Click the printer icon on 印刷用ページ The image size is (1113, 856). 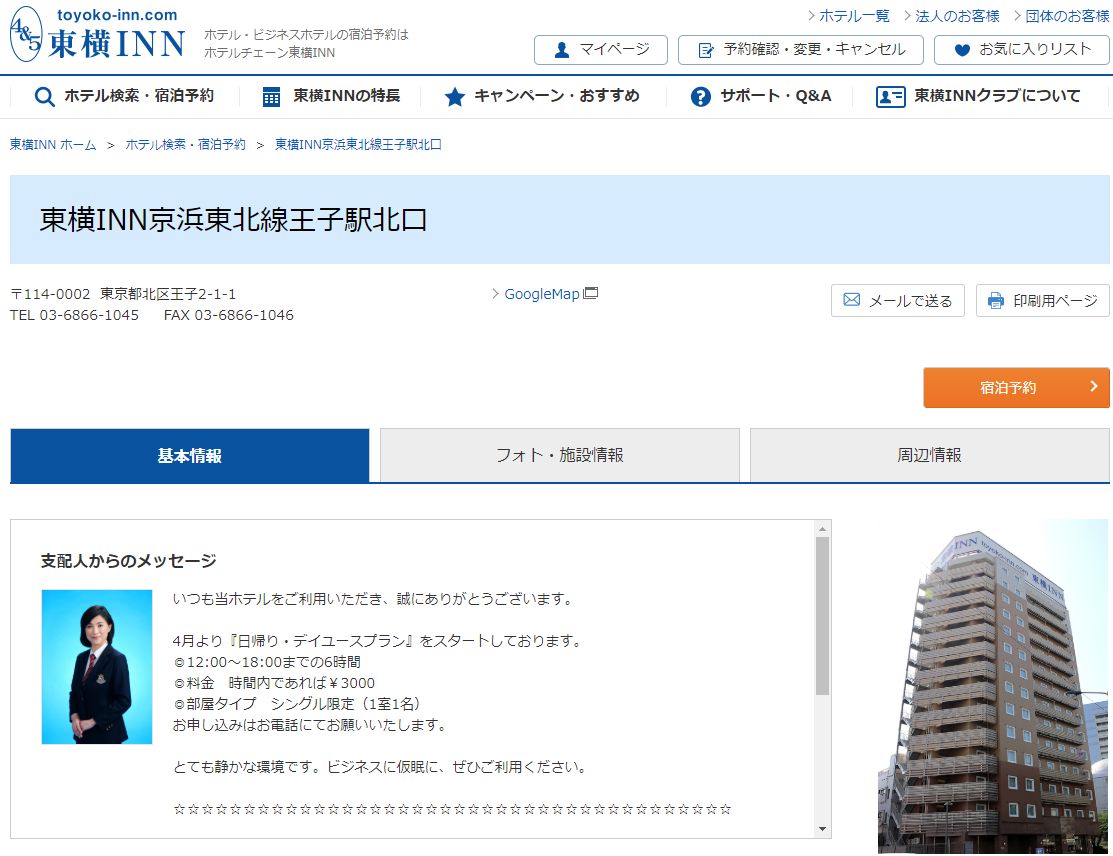click(x=996, y=300)
